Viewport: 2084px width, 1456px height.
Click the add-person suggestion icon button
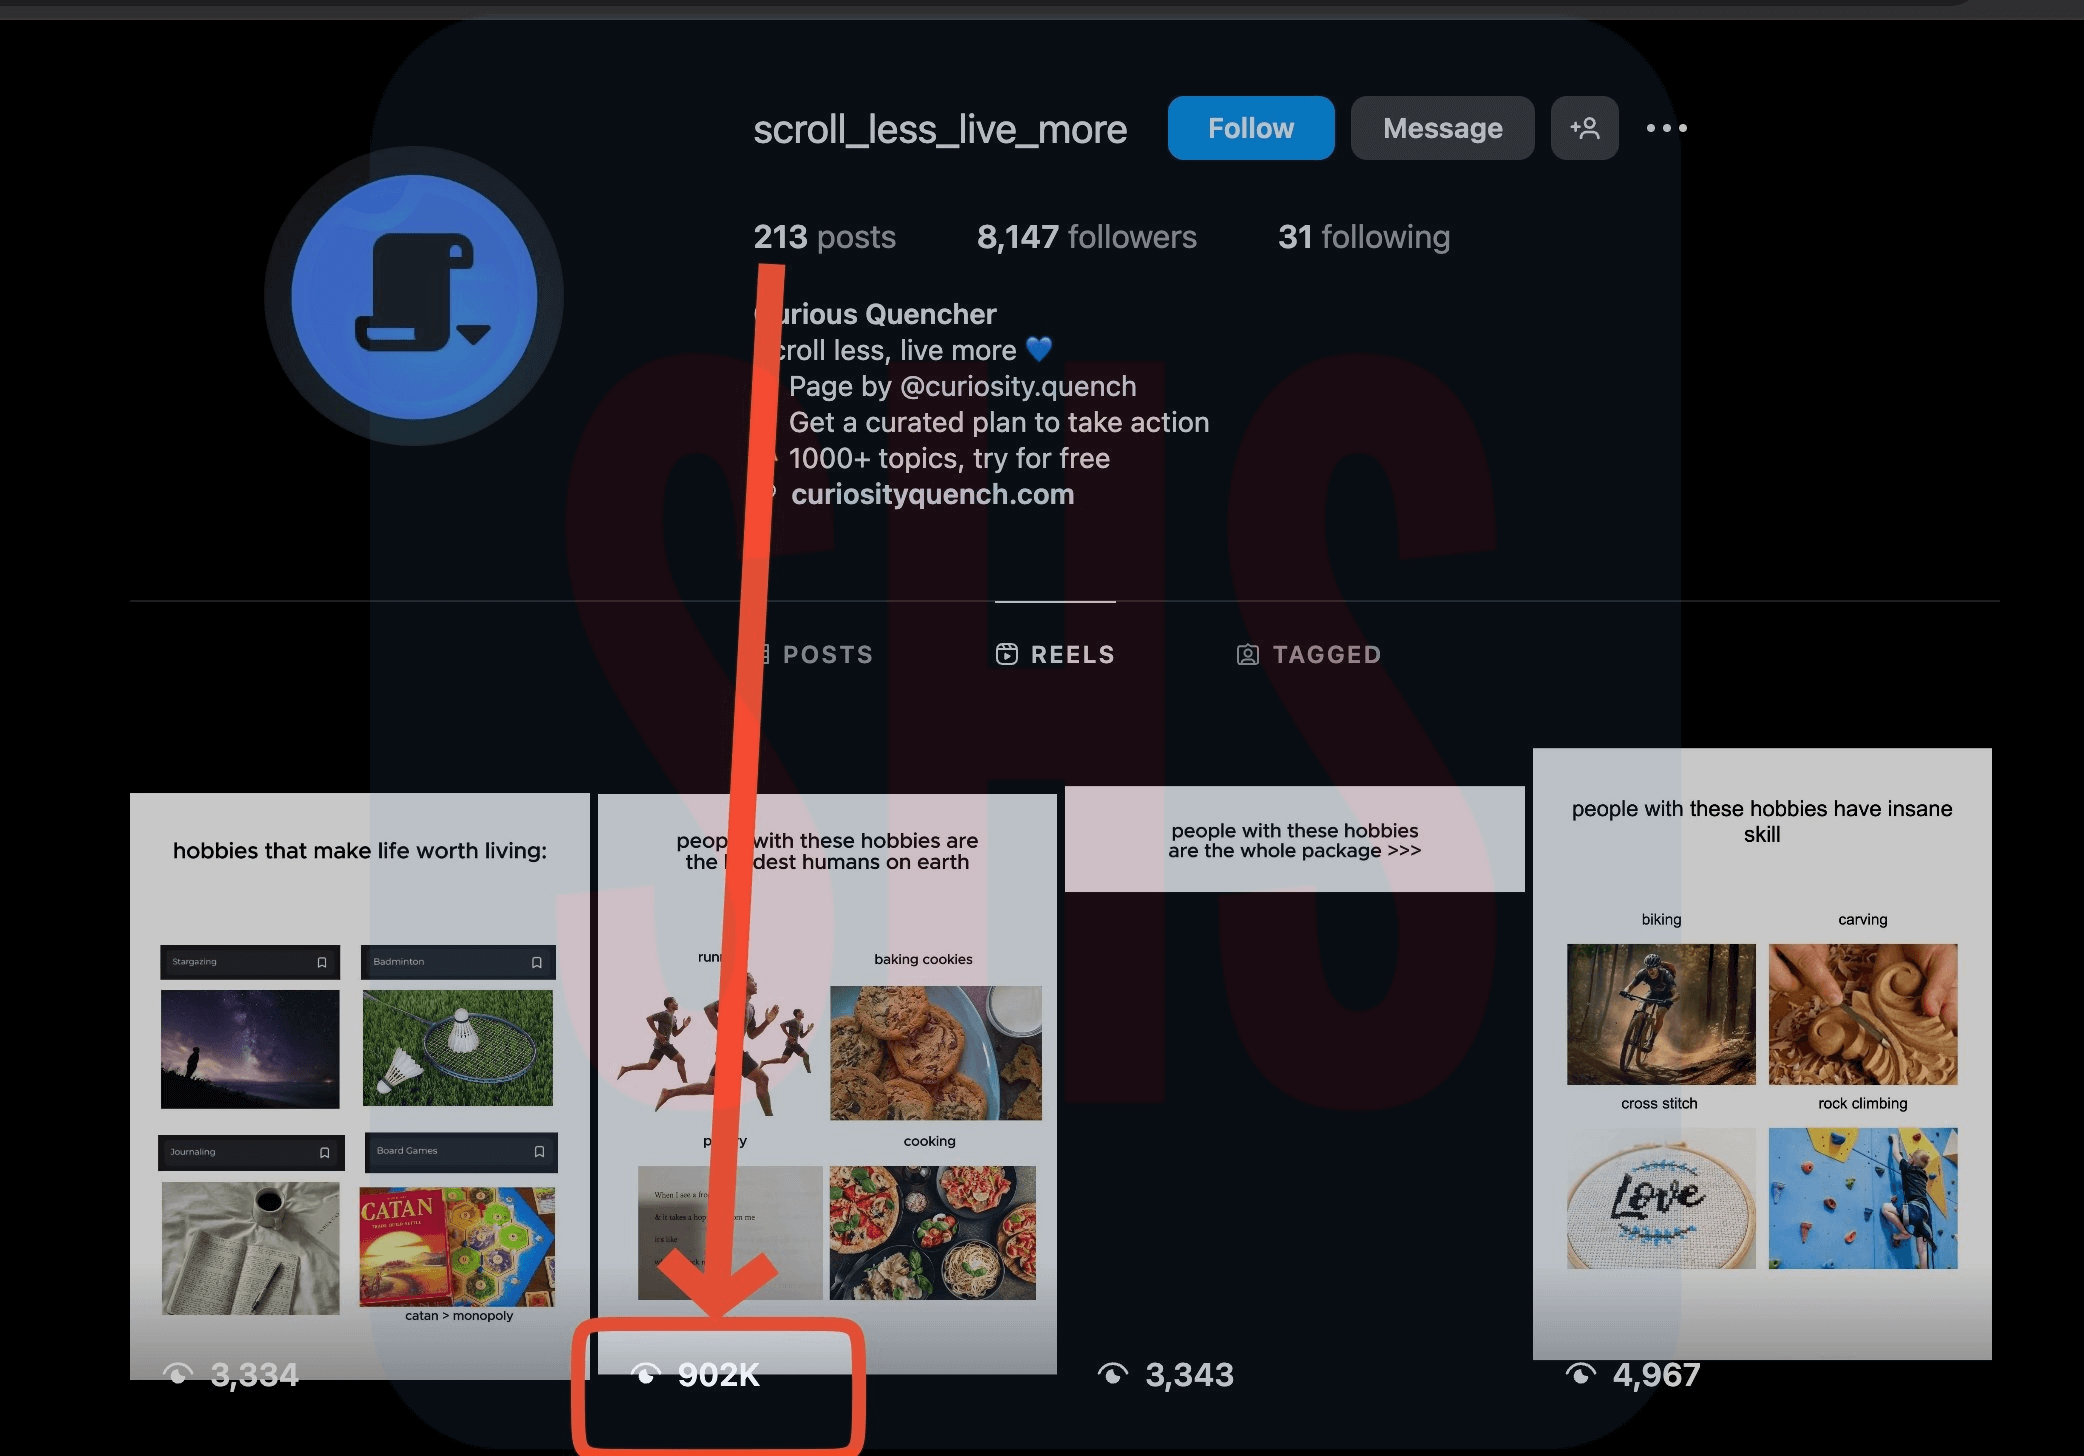(1584, 128)
